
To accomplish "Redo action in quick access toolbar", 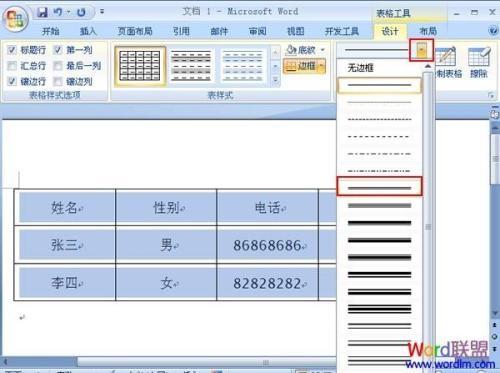I will [x=81, y=12].
